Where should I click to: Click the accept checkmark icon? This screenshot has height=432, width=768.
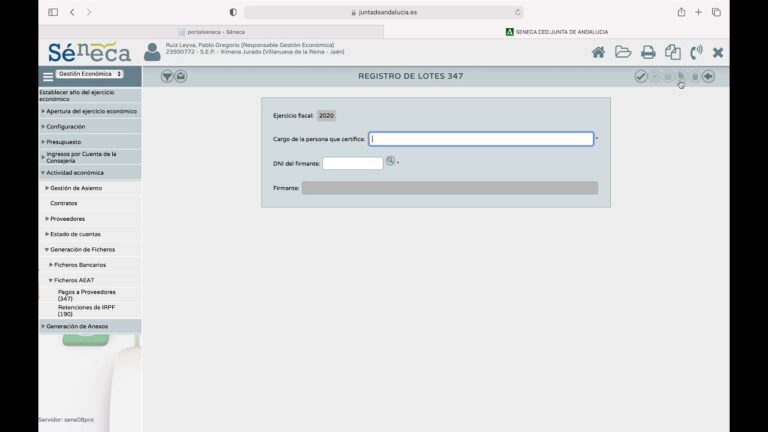click(641, 76)
